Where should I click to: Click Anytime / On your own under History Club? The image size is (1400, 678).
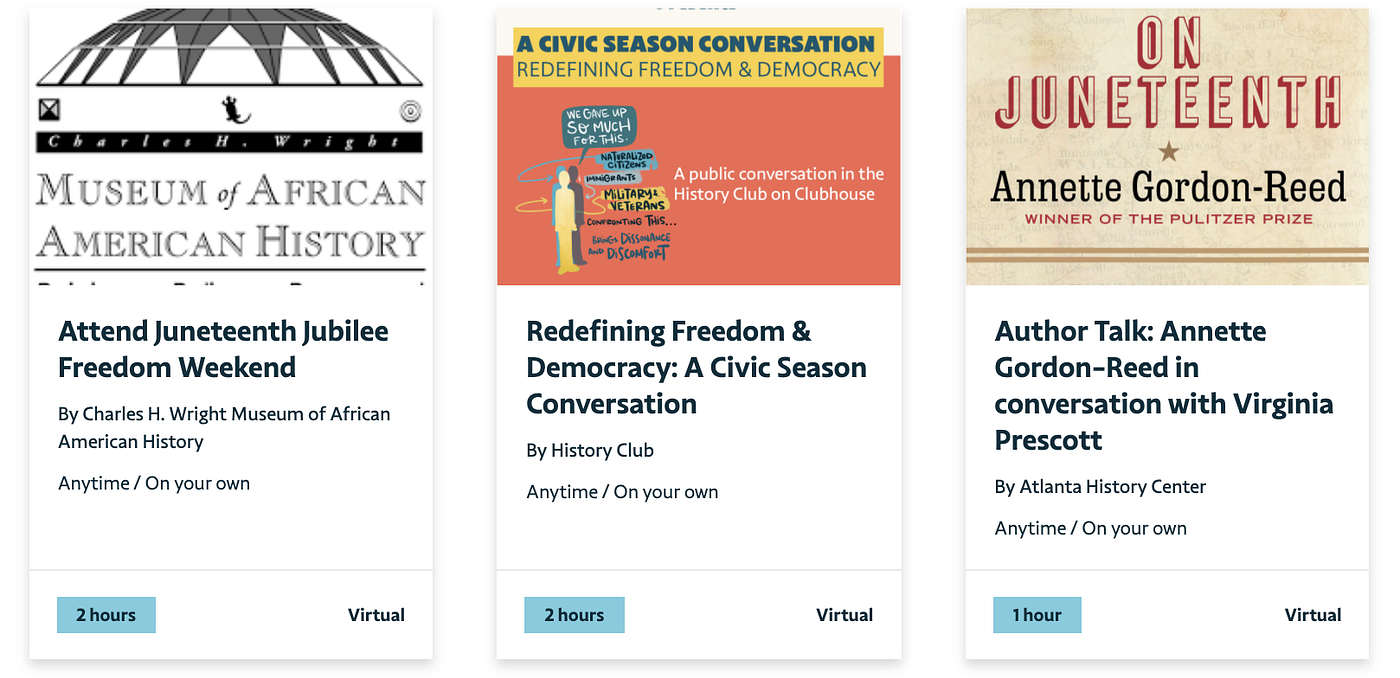pyautogui.click(x=622, y=492)
